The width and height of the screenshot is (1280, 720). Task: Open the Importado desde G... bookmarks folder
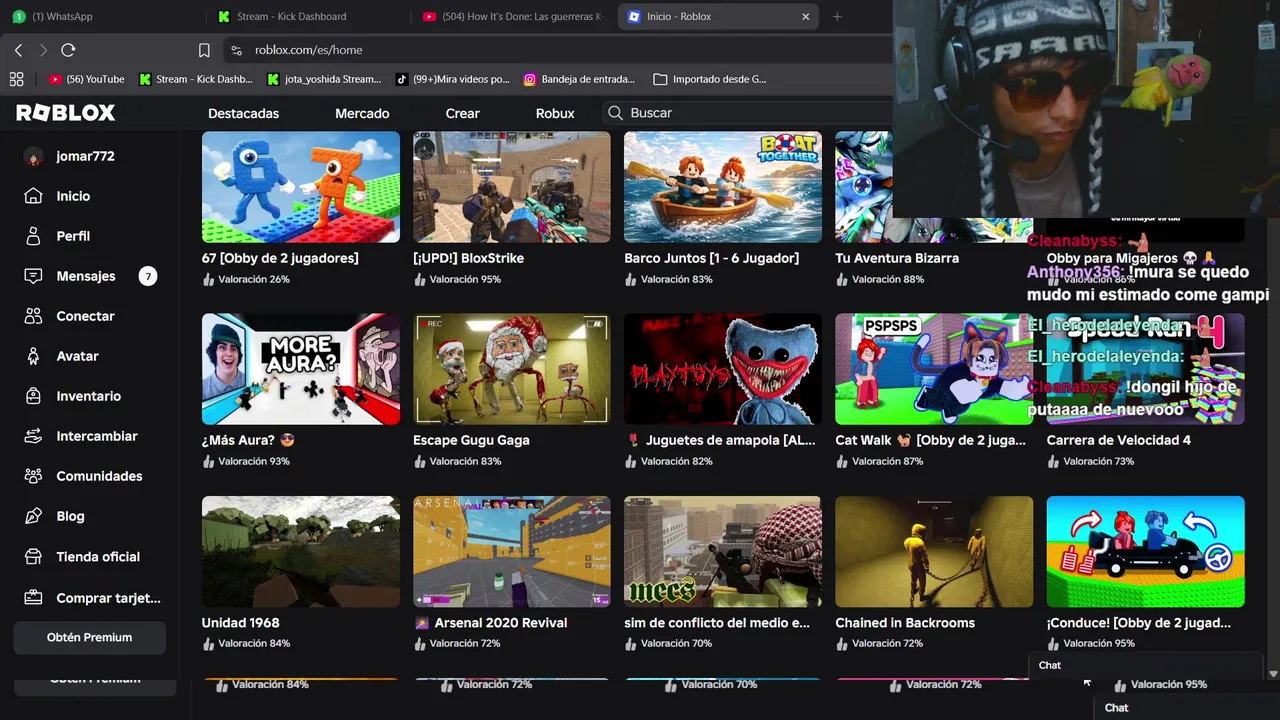709,79
